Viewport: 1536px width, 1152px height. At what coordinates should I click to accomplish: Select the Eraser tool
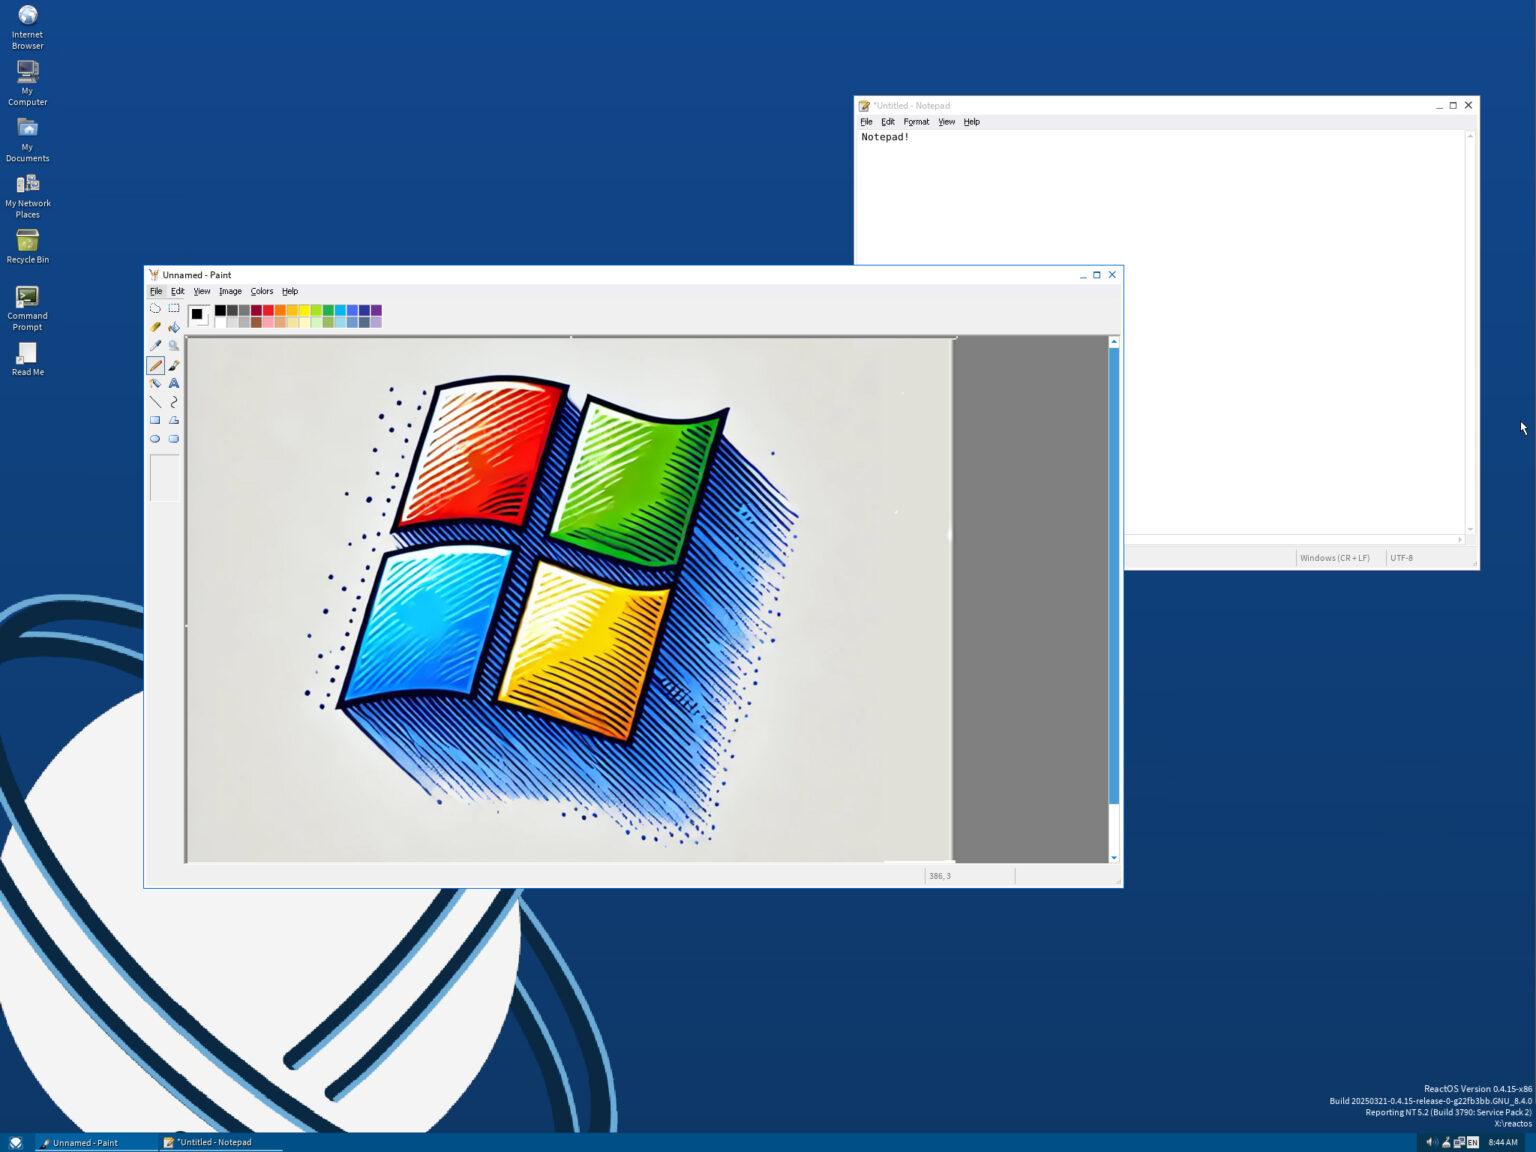pyautogui.click(x=155, y=327)
